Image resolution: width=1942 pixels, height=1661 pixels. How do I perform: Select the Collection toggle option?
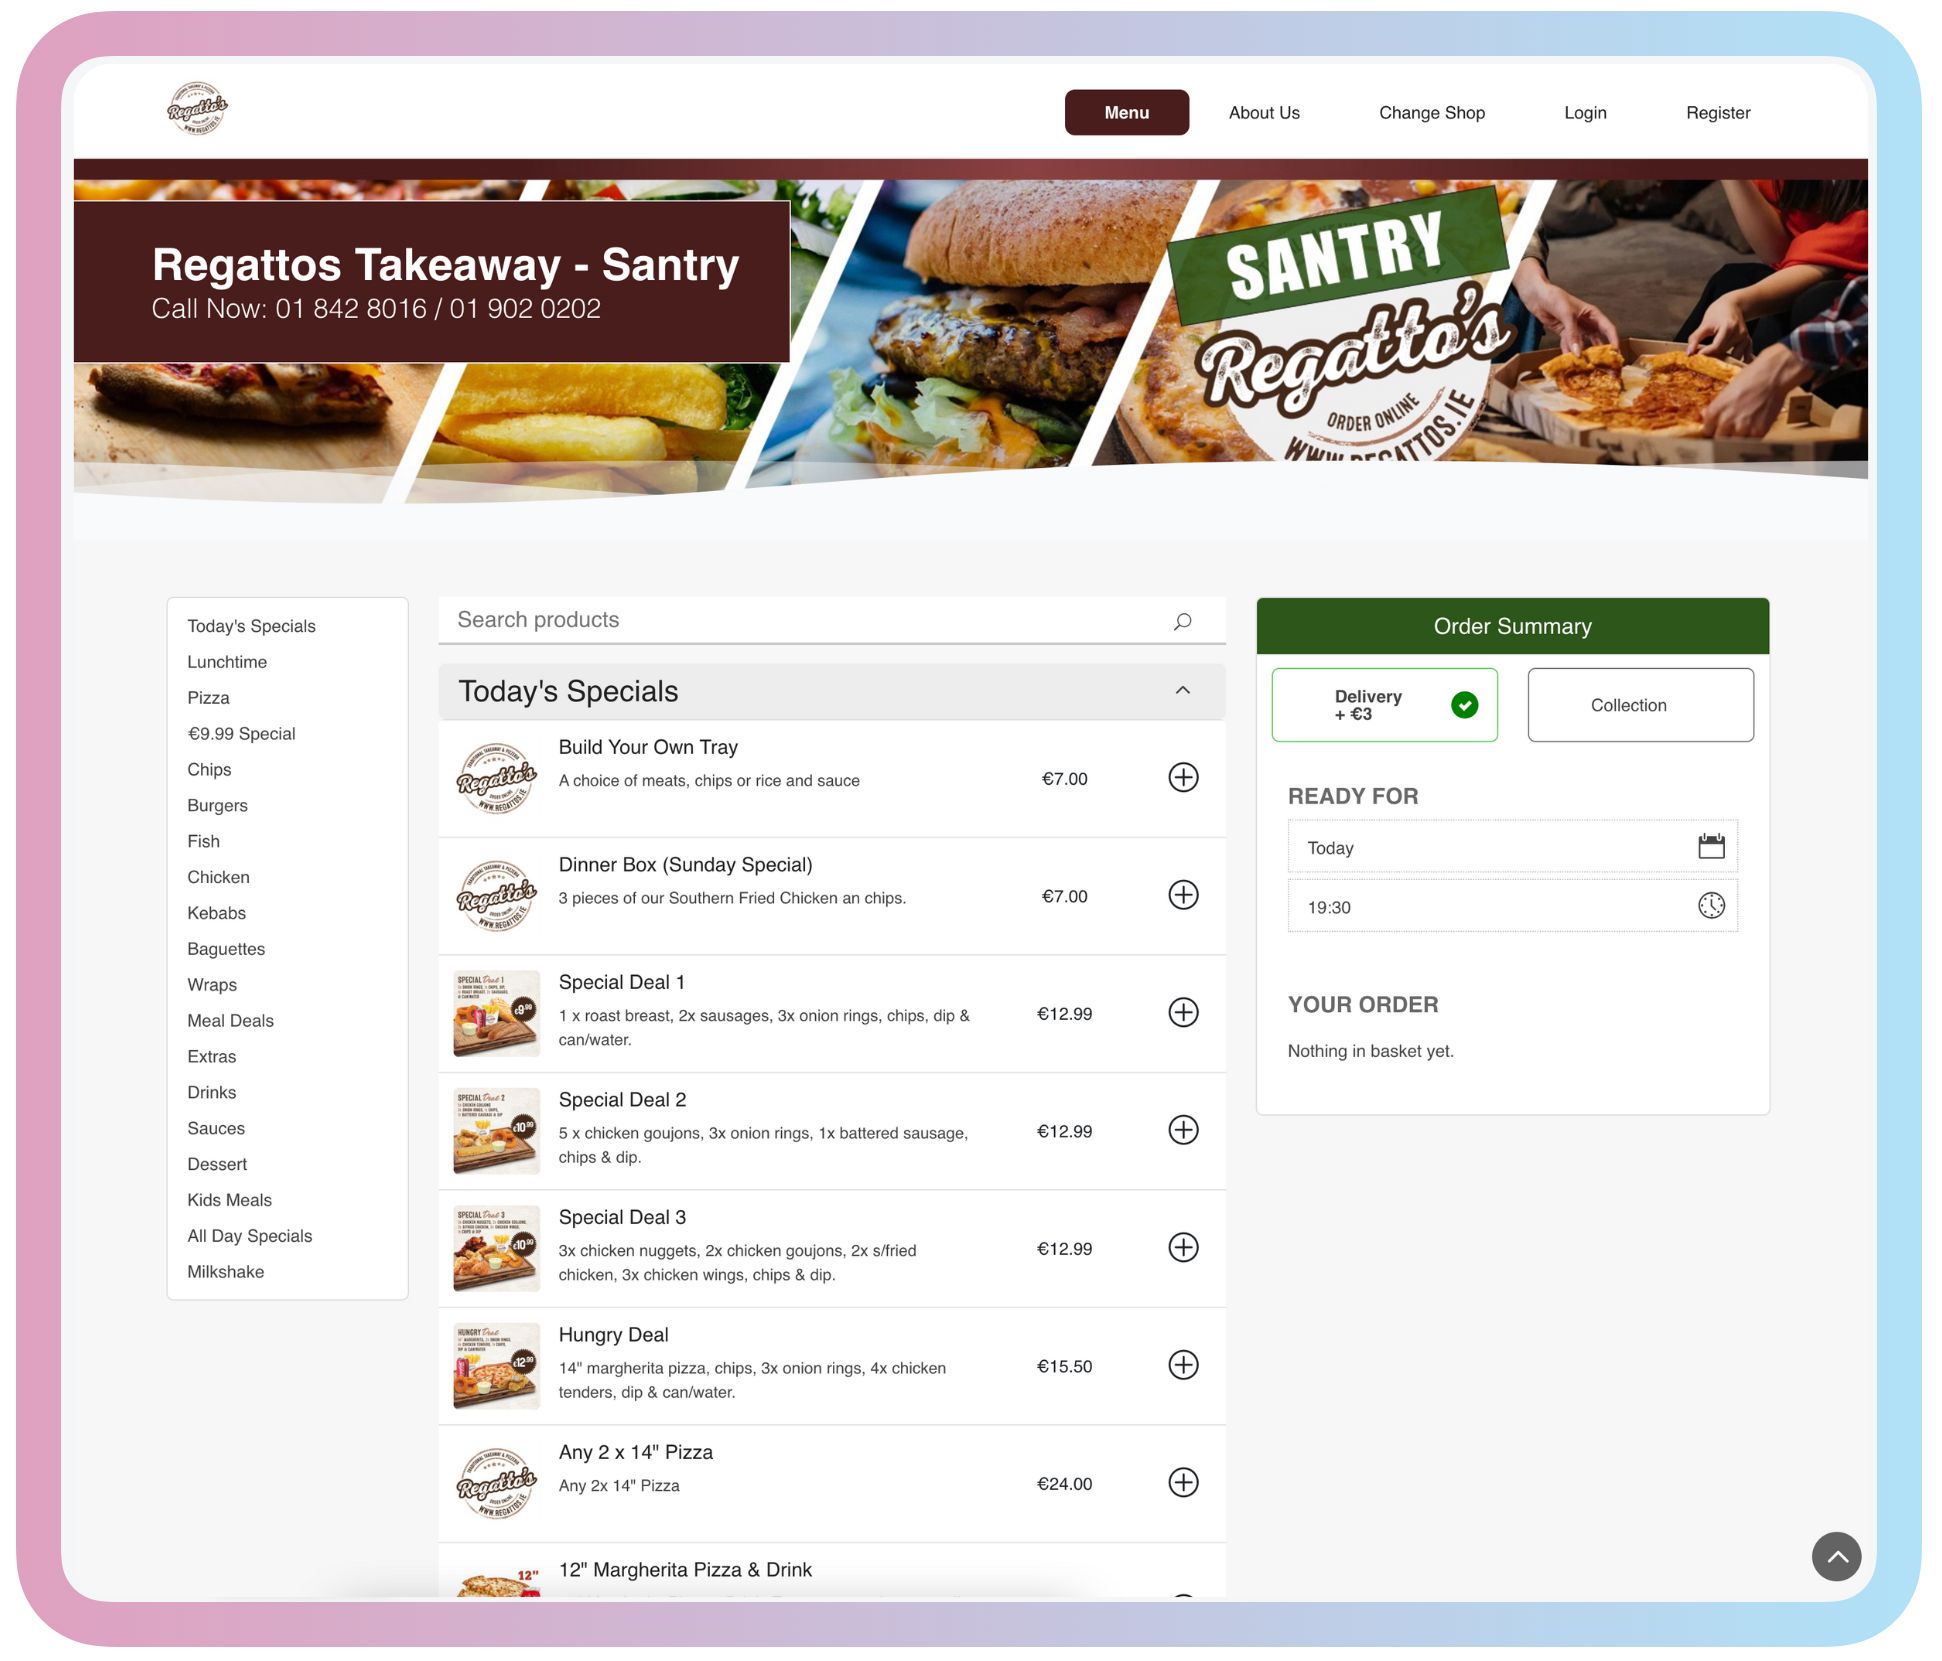pyautogui.click(x=1629, y=704)
